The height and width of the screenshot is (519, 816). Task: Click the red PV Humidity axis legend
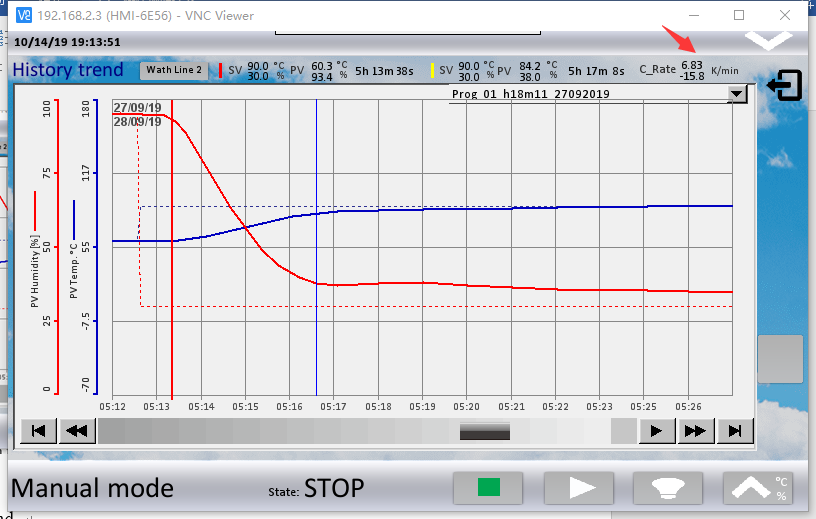point(35,250)
